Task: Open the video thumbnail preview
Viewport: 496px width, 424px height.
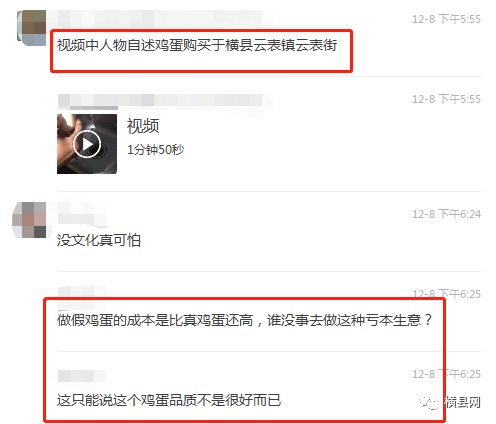Action: [87, 144]
